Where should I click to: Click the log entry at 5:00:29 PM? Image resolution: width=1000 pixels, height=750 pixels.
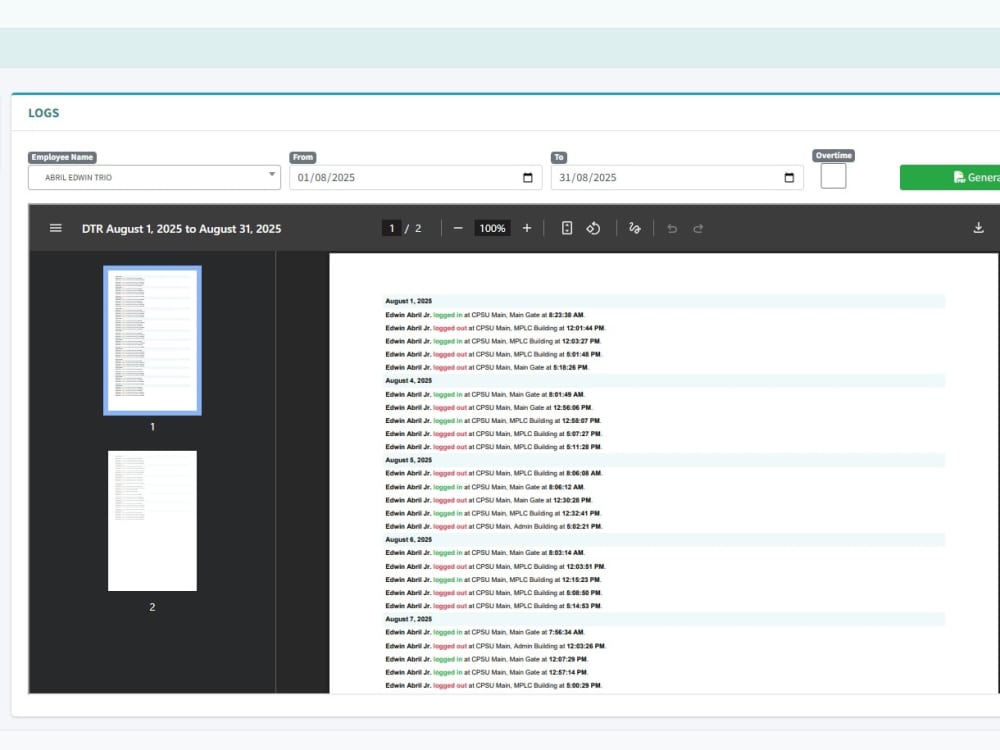click(x=493, y=686)
